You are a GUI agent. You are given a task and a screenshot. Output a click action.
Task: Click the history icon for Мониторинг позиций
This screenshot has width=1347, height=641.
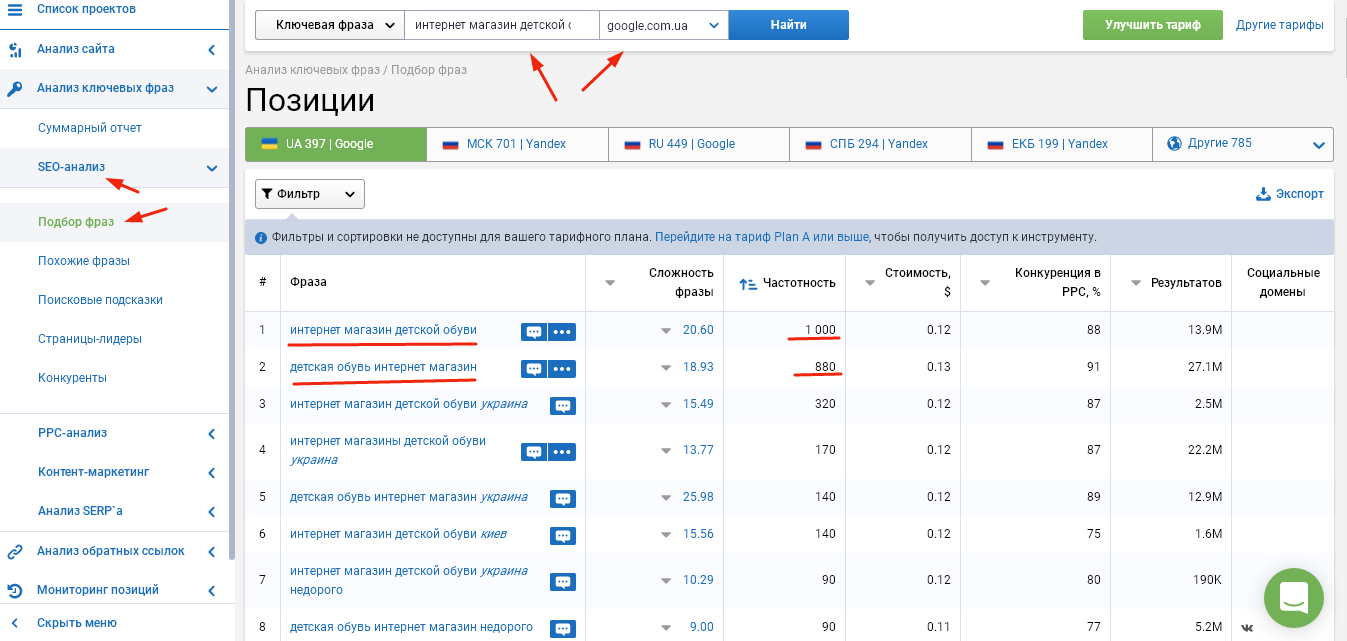click(15, 590)
